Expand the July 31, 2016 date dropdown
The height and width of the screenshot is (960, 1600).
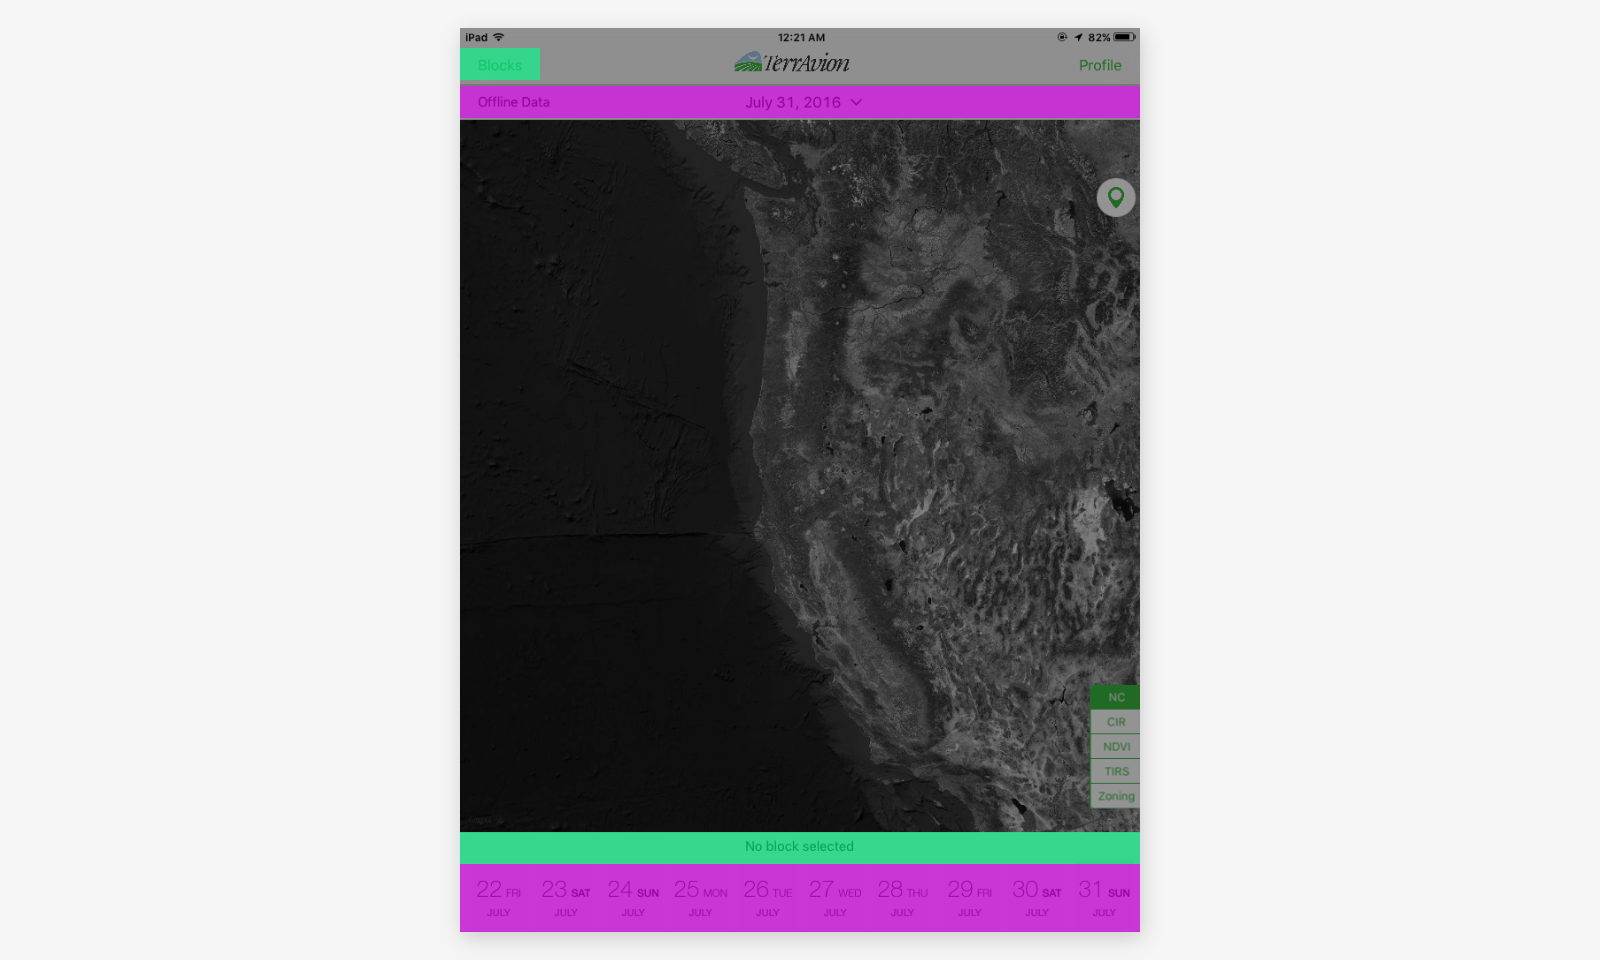coord(803,102)
